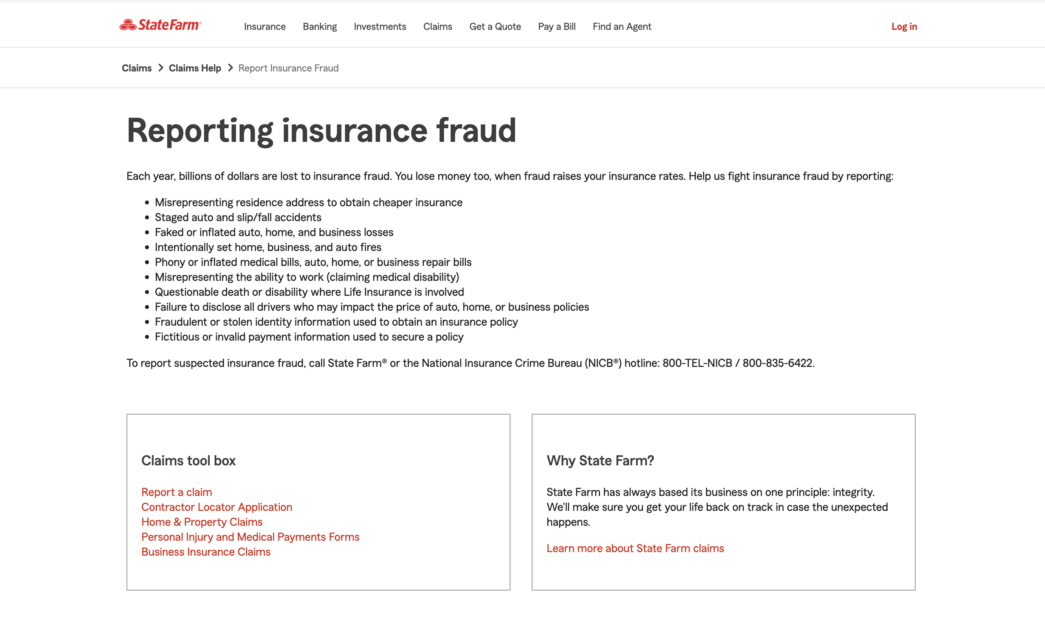1045x625 pixels.
Task: Go to Pay a Bill
Action: coord(556,27)
